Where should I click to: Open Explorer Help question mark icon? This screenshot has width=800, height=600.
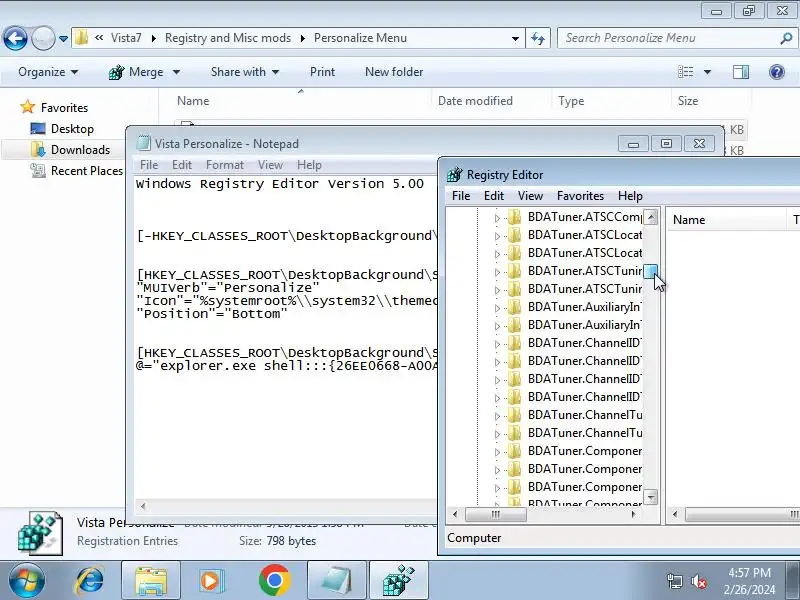(777, 72)
